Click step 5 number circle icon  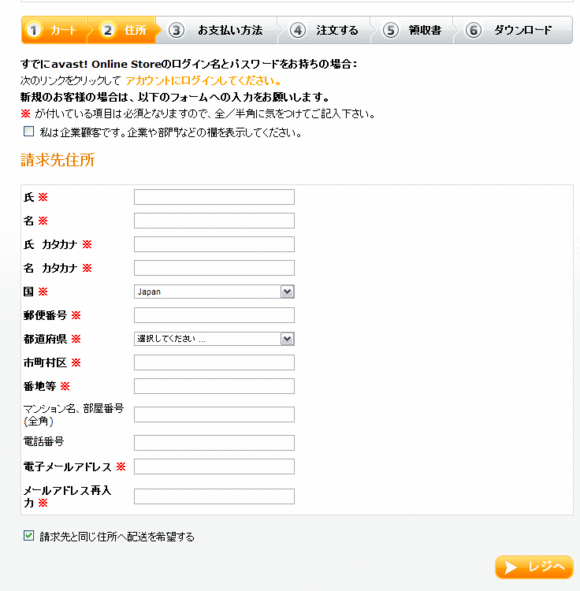point(390,30)
